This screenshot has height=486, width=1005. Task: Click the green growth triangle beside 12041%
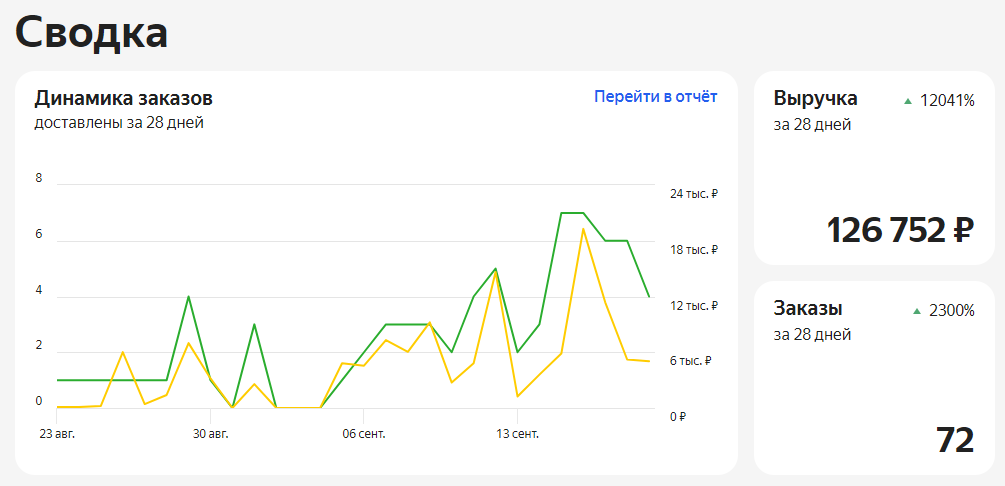[908, 101]
